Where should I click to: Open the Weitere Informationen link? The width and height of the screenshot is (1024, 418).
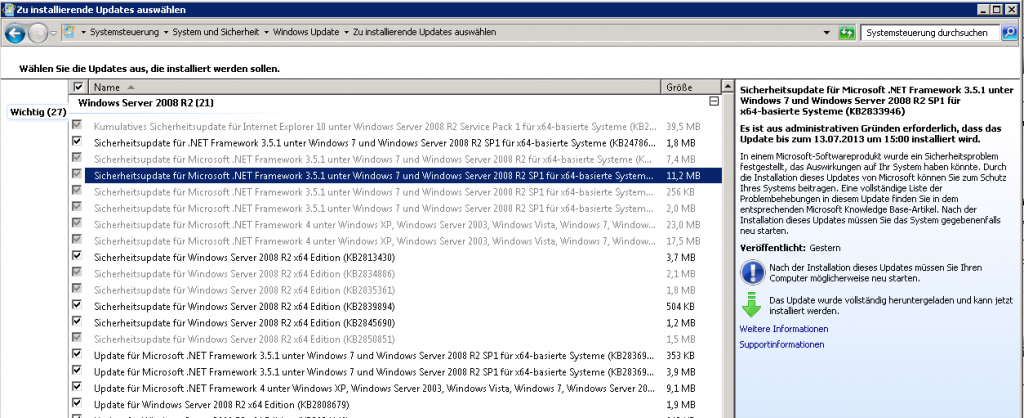coord(784,329)
